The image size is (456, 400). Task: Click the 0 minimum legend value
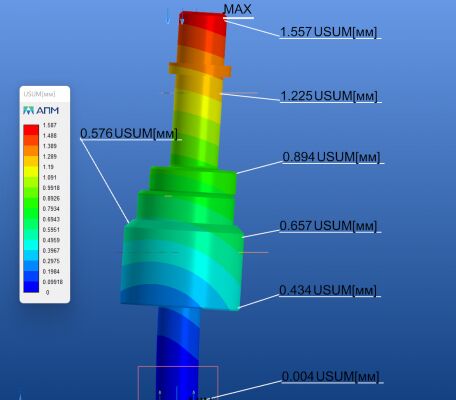tap(47, 293)
